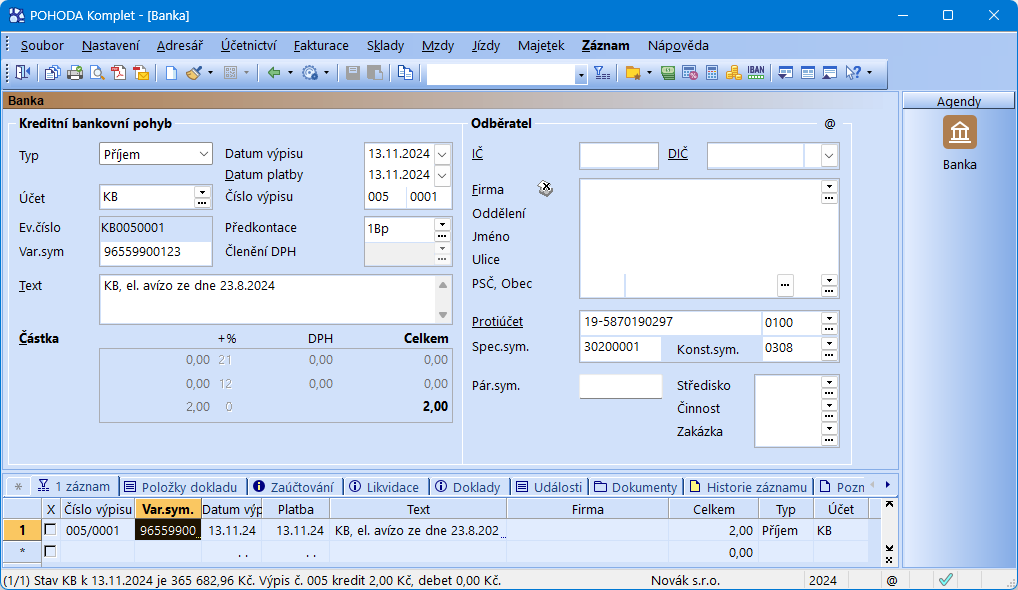
Task: Click the copy documents toolbar icon
Action: [53, 73]
